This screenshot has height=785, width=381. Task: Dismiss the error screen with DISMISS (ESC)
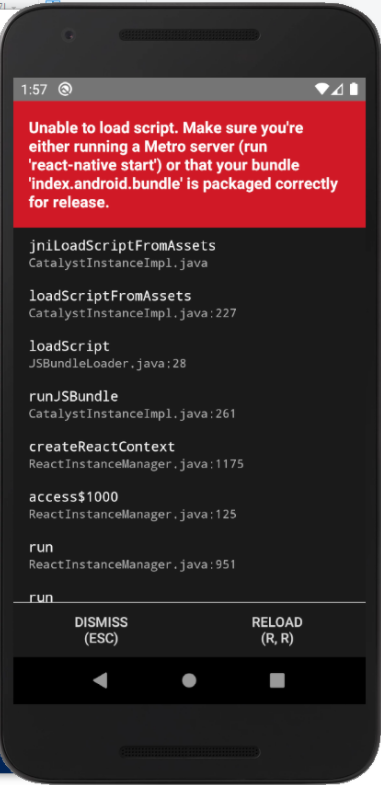(x=101, y=630)
